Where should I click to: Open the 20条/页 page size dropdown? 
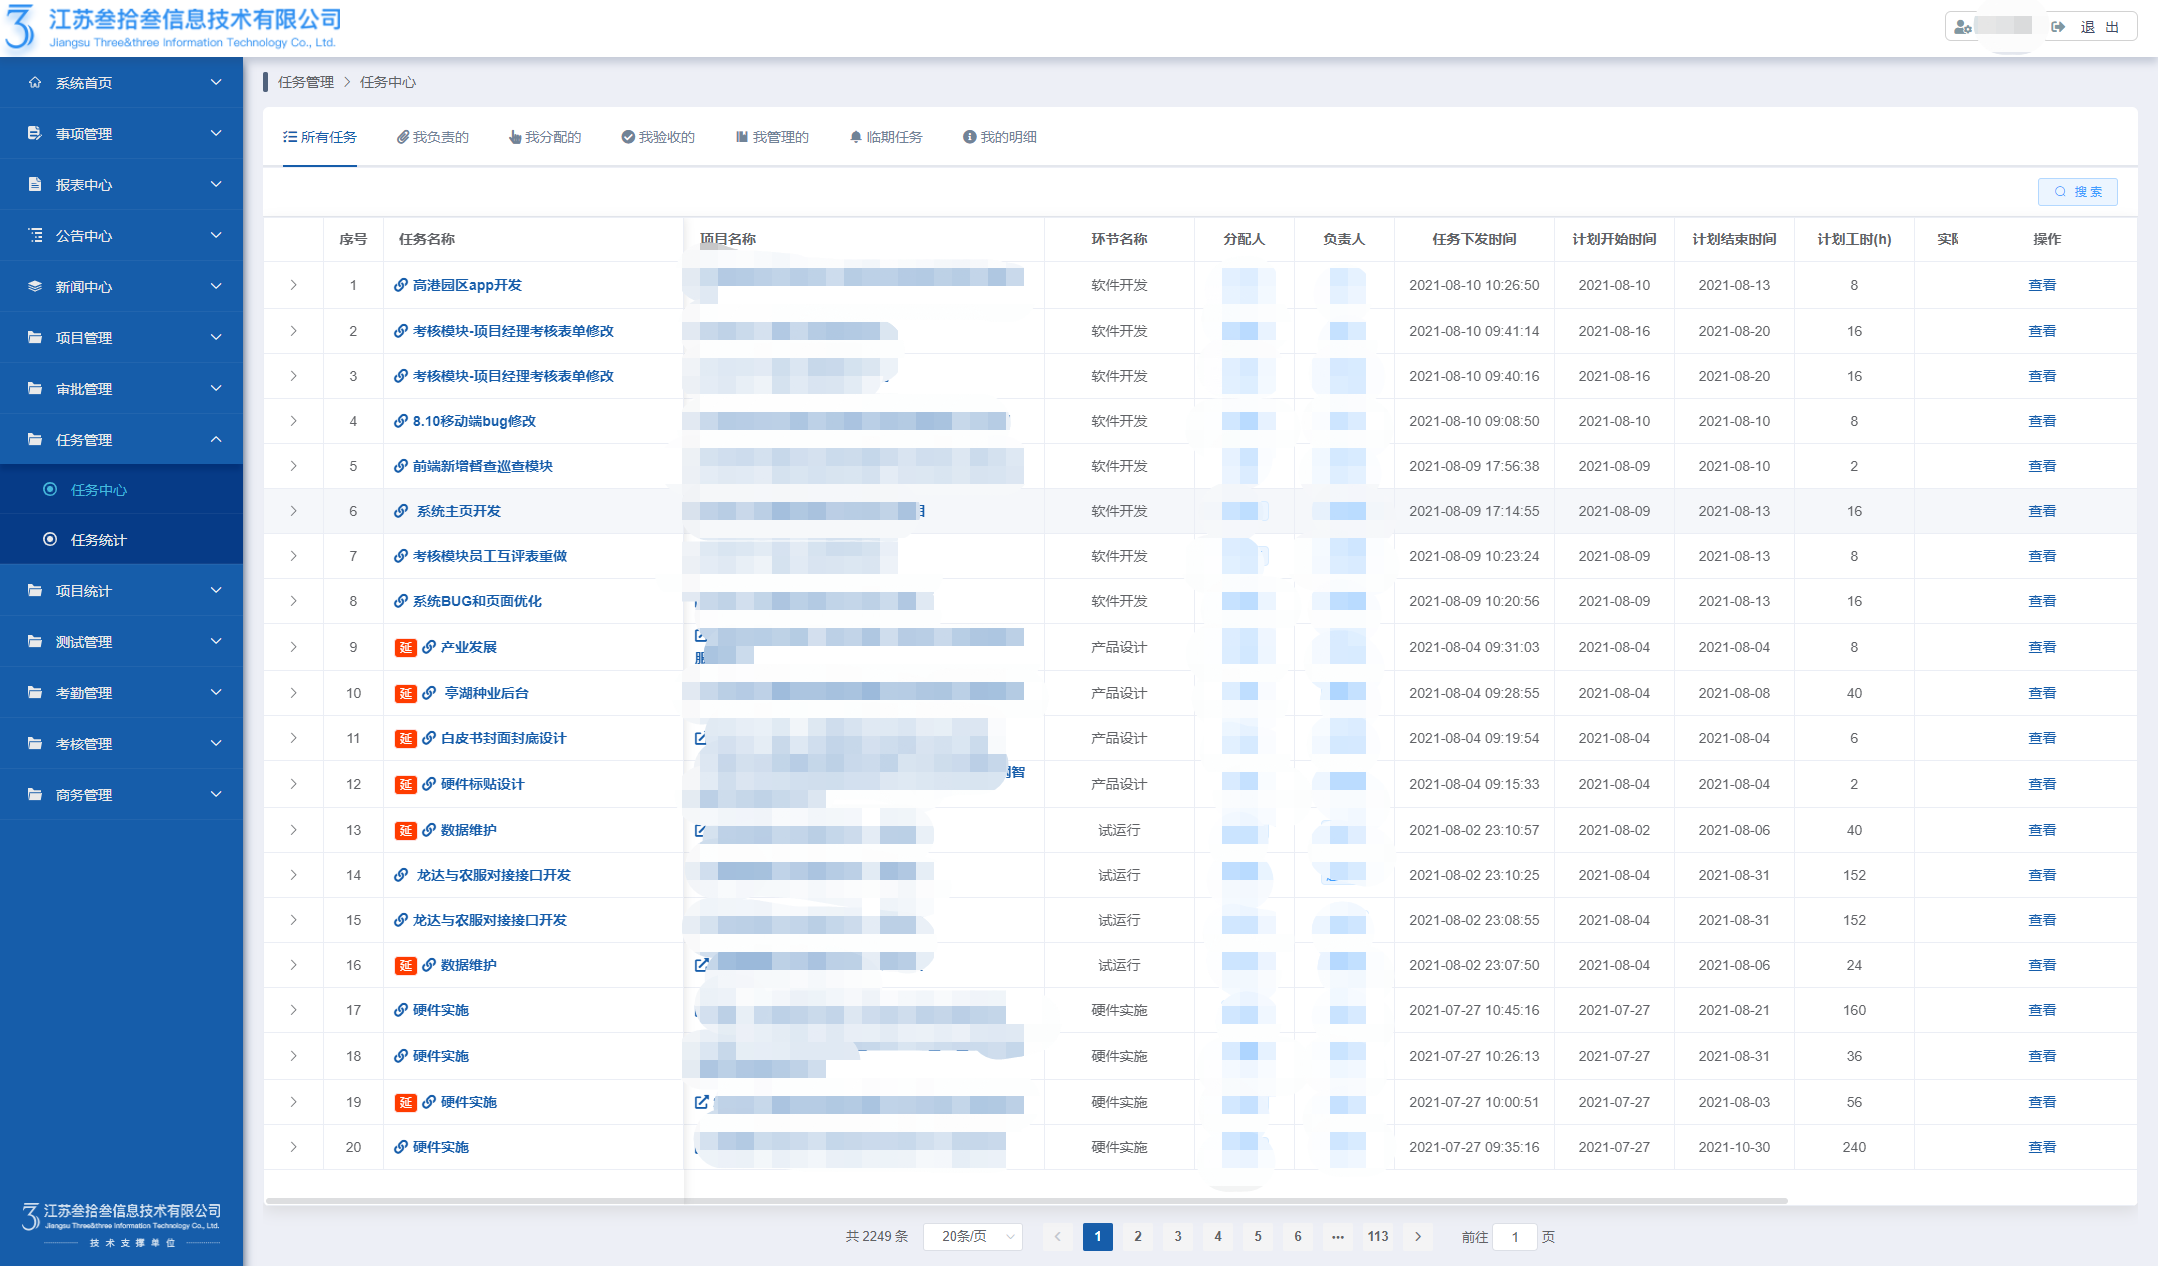coord(972,1237)
